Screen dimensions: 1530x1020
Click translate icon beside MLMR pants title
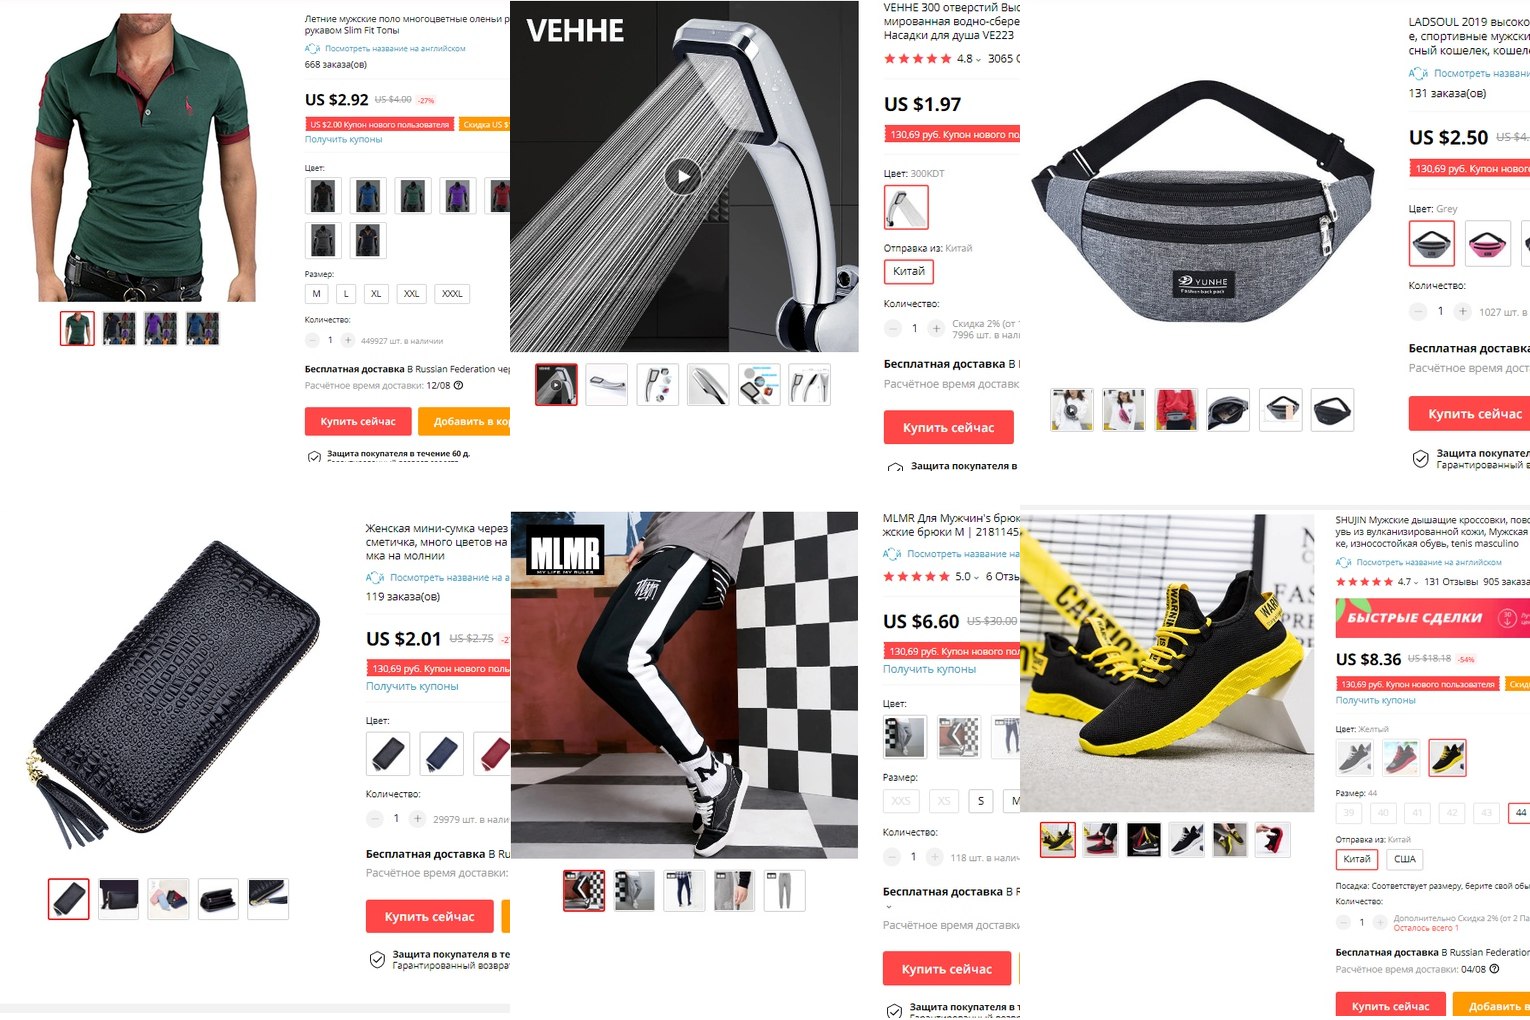892,554
